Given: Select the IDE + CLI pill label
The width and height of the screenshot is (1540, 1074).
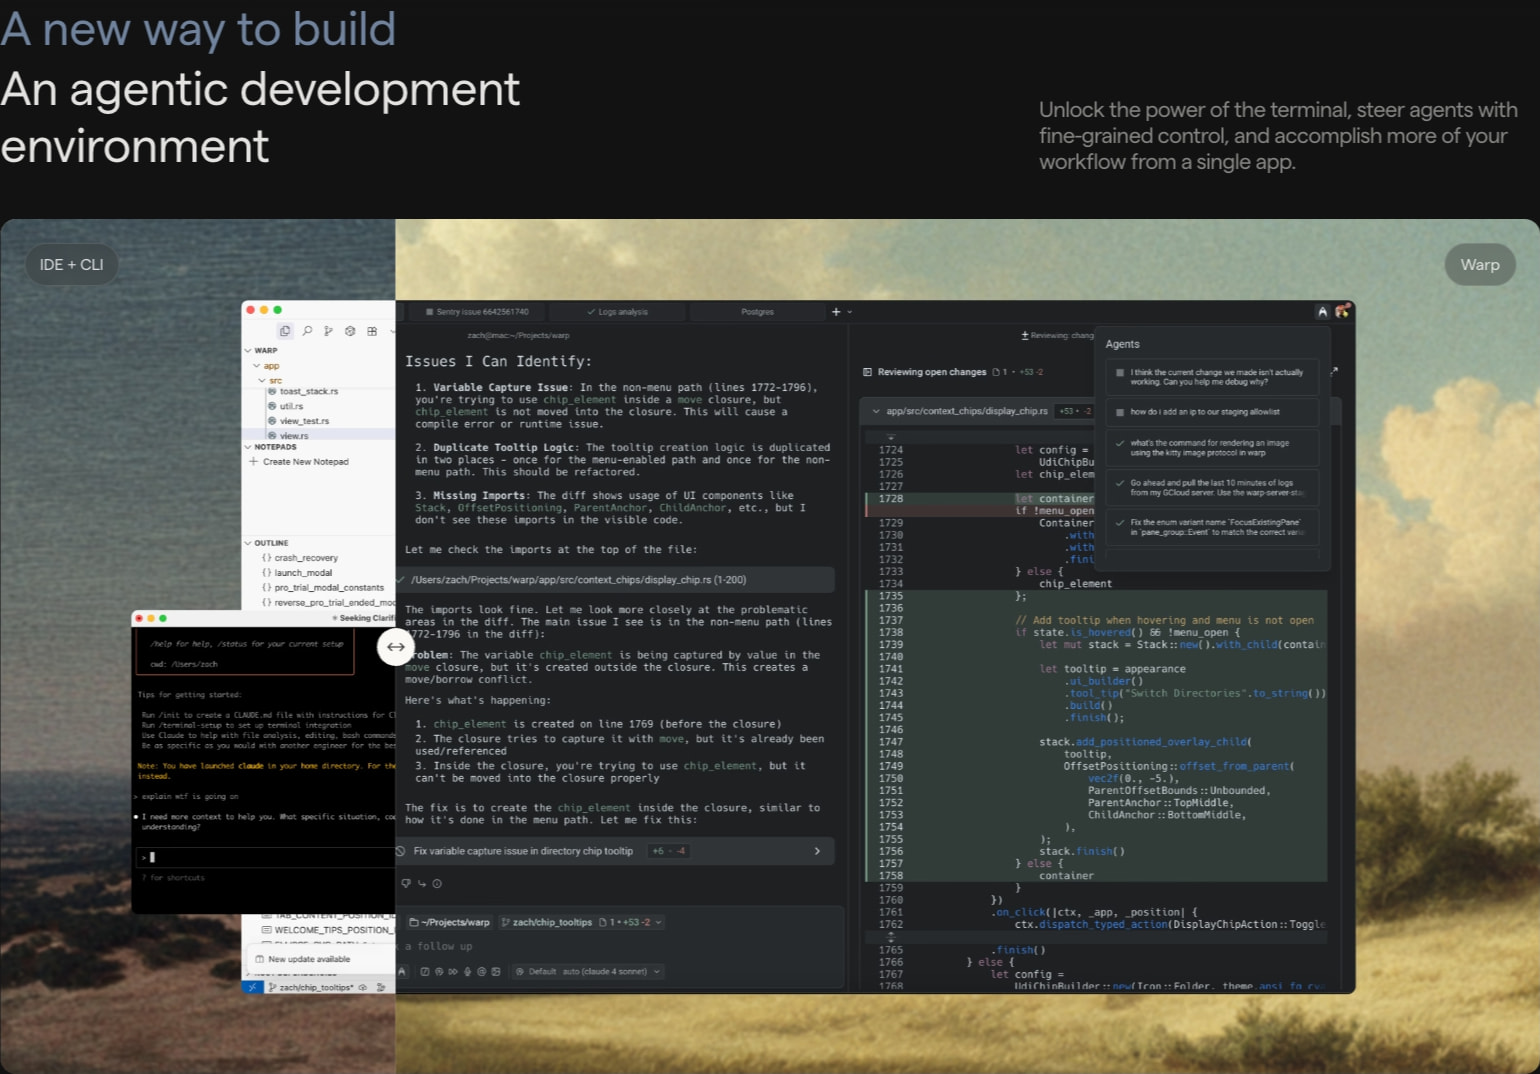Looking at the screenshot, I should click(71, 264).
